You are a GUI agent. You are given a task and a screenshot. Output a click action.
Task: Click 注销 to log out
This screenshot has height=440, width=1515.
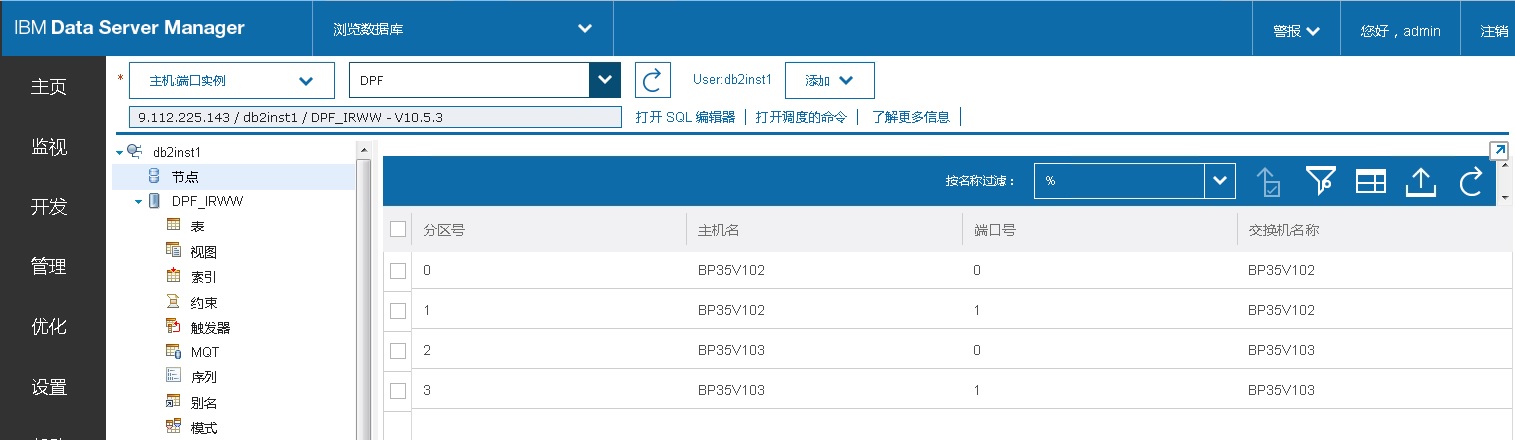[x=1494, y=31]
